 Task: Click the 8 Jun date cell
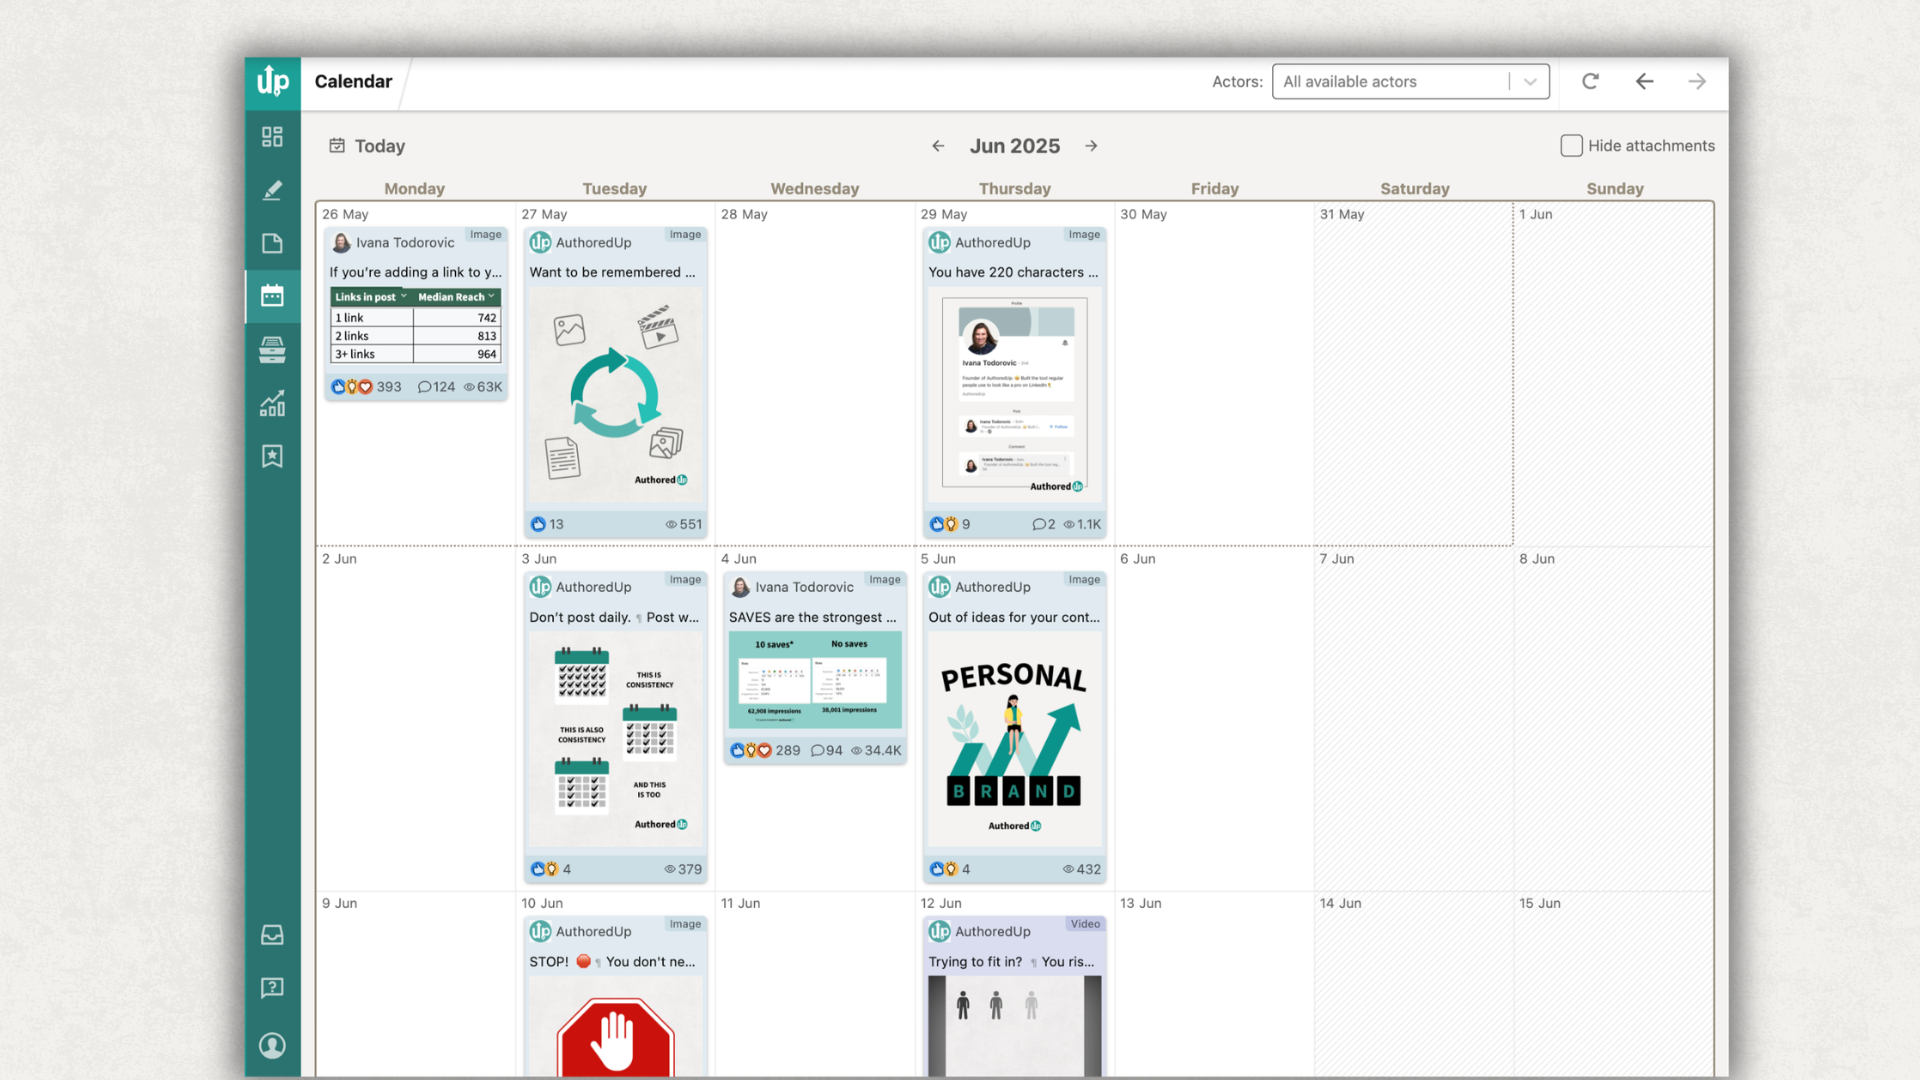[1613, 720]
